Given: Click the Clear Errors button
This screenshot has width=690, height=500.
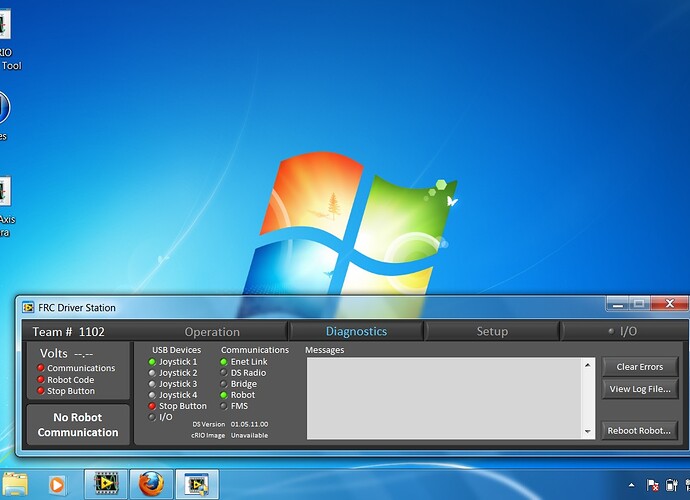Looking at the screenshot, I should [639, 367].
